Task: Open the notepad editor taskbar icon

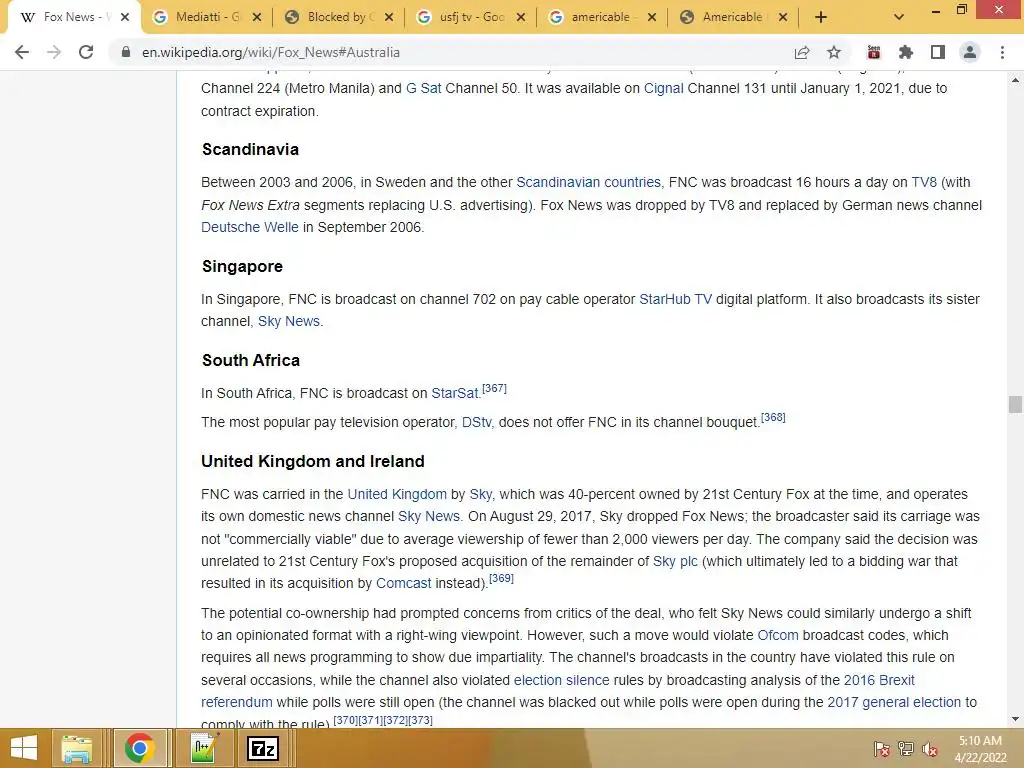Action: 203,748
